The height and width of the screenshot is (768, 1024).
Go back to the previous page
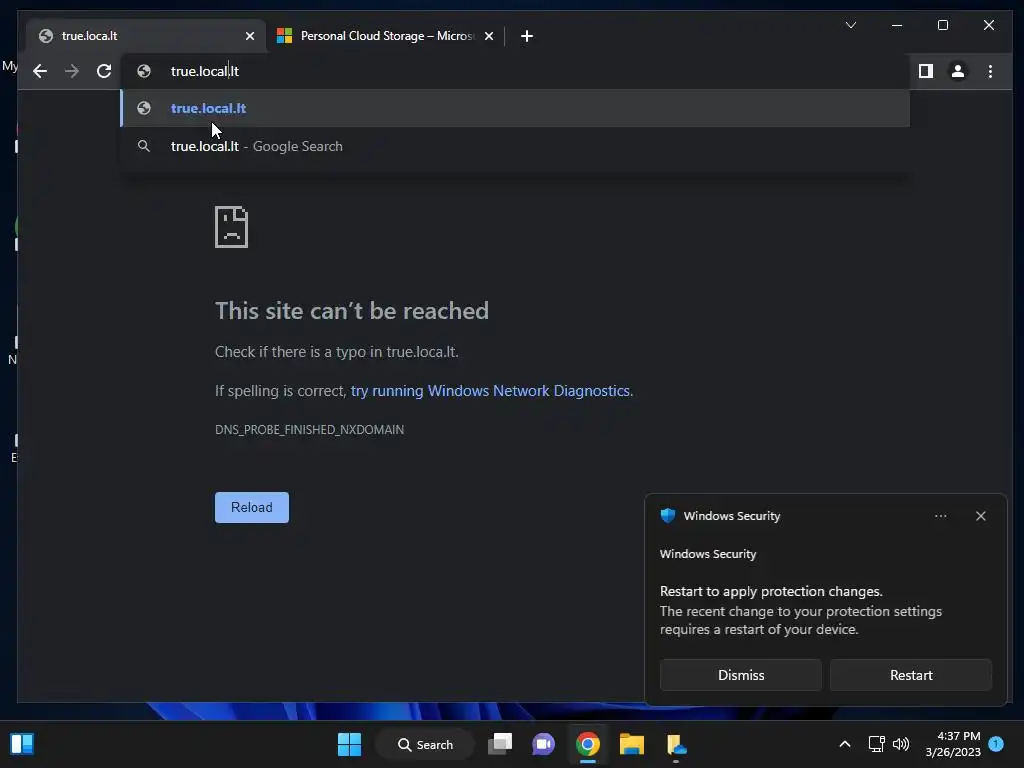pos(40,71)
